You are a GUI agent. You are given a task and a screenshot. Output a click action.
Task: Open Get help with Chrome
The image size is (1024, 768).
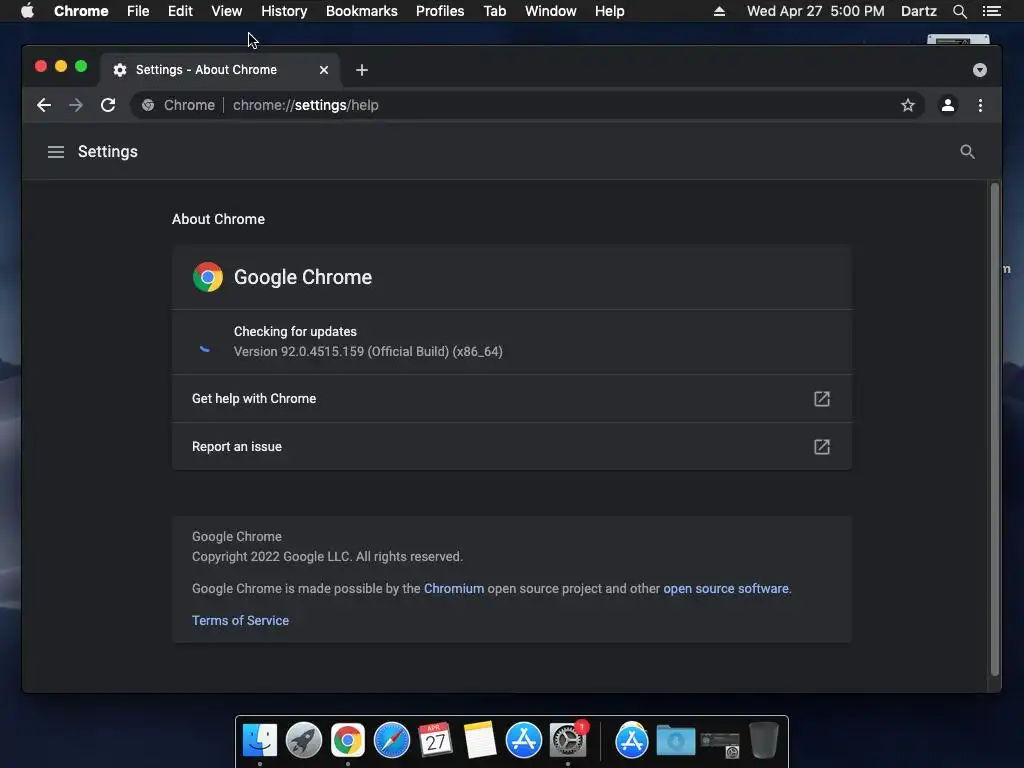point(512,399)
